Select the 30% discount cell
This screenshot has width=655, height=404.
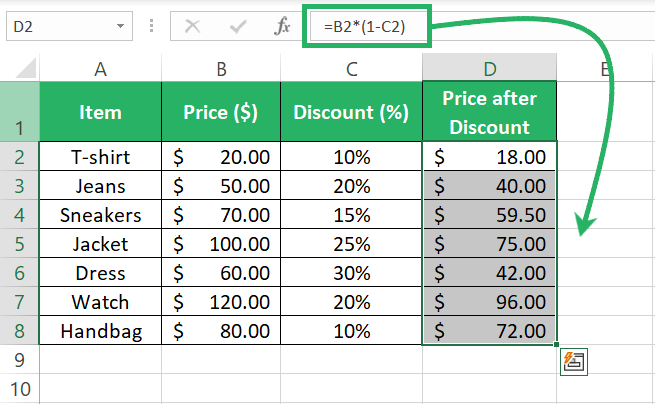[x=351, y=272]
